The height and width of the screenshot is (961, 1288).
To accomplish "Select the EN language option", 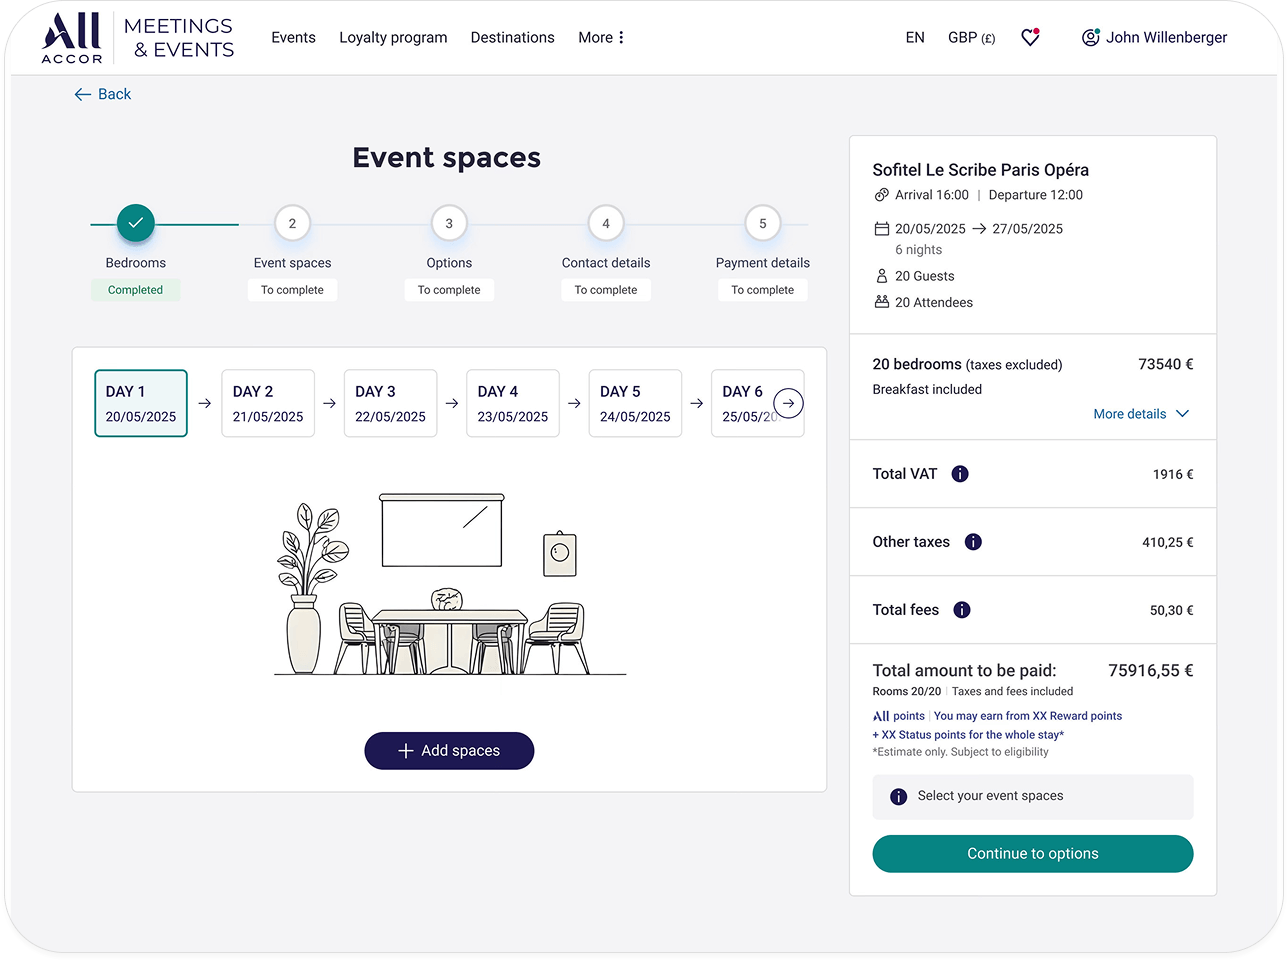I will click(915, 37).
